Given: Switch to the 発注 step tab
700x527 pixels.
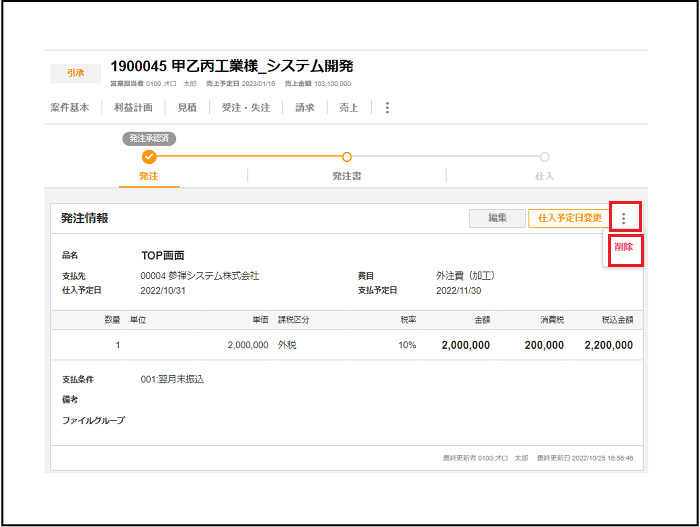Looking at the screenshot, I should (149, 176).
